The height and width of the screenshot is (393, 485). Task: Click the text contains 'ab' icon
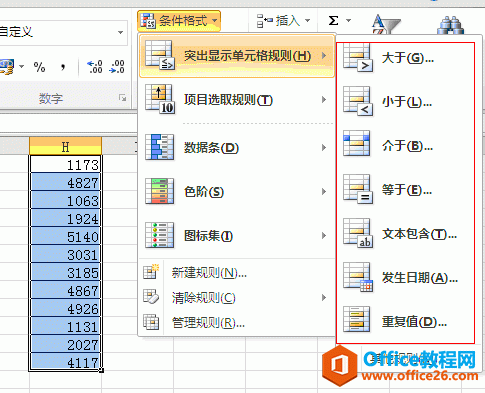[x=358, y=233]
